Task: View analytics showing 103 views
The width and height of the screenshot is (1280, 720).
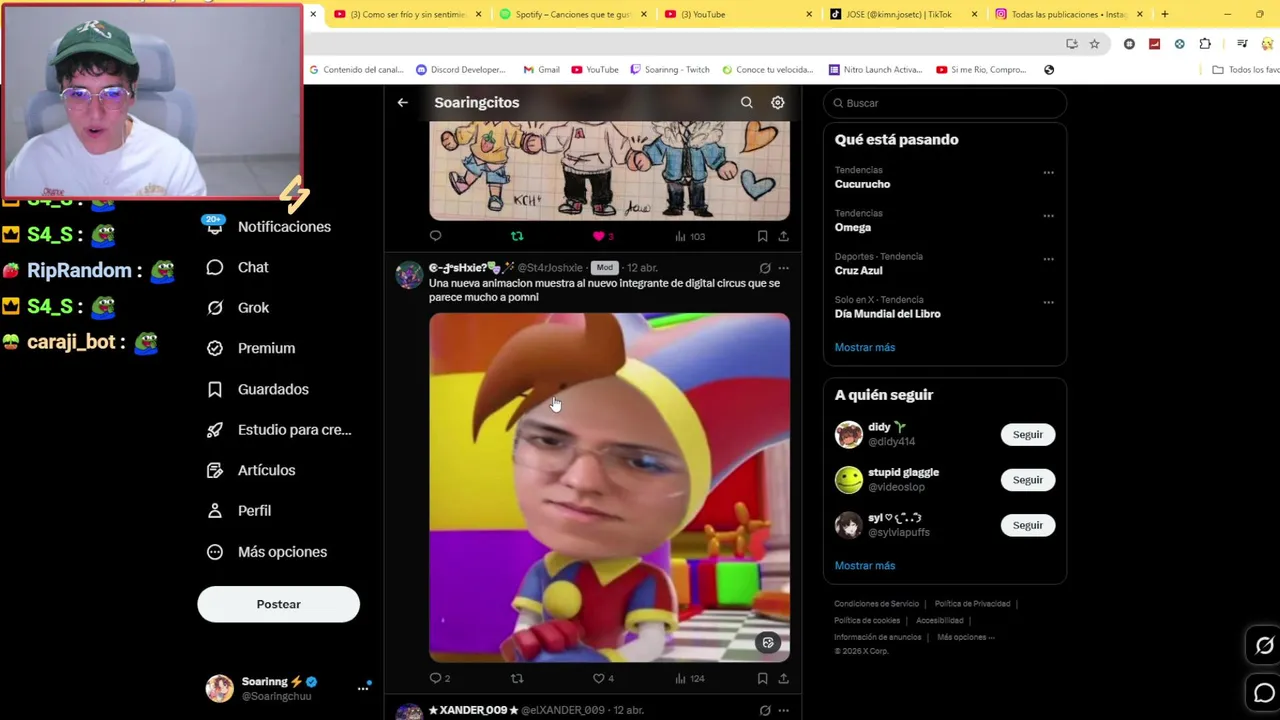Action: 690,236
